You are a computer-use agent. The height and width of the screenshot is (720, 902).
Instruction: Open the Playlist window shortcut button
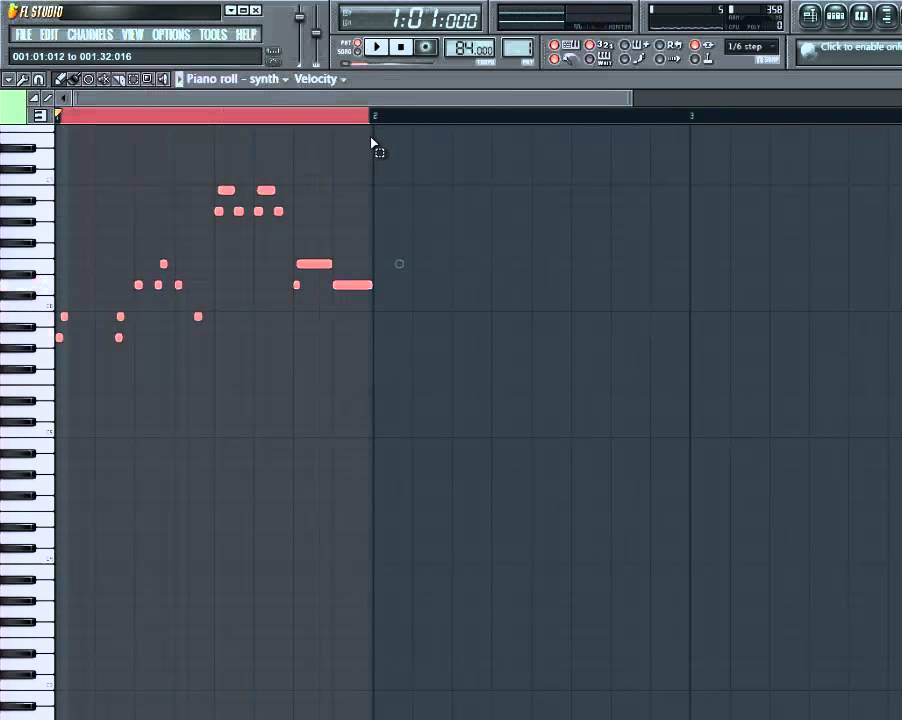pos(809,16)
